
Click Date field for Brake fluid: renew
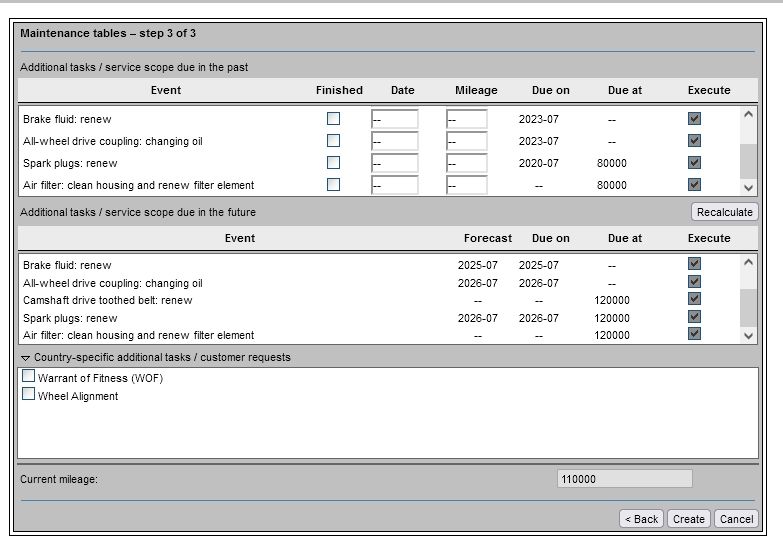[x=394, y=120]
